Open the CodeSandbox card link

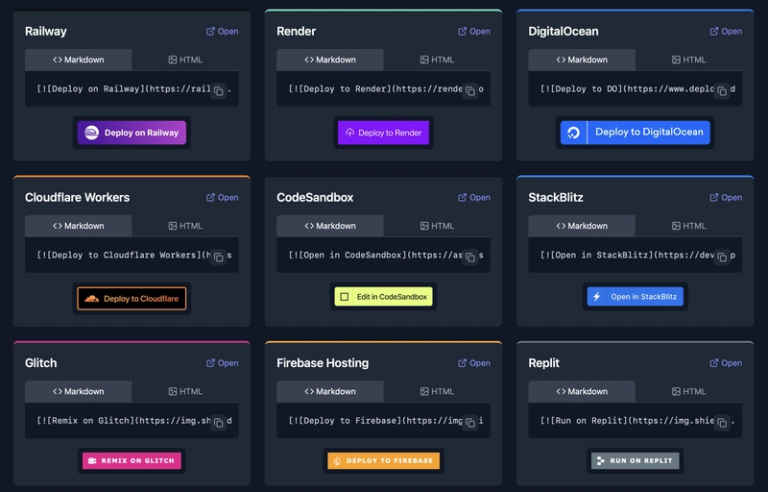(x=474, y=197)
